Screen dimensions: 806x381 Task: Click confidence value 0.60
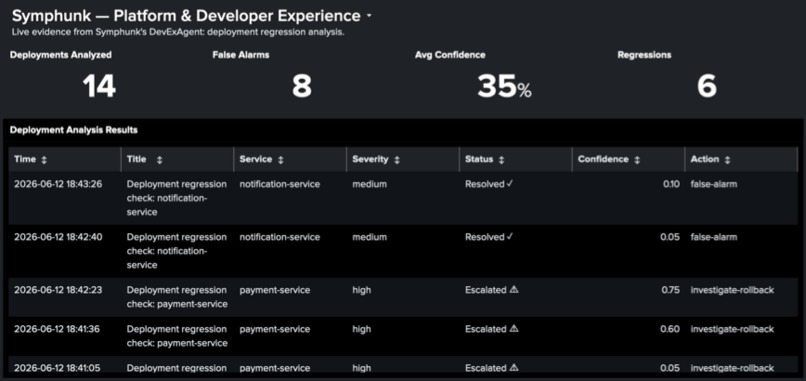click(670, 329)
